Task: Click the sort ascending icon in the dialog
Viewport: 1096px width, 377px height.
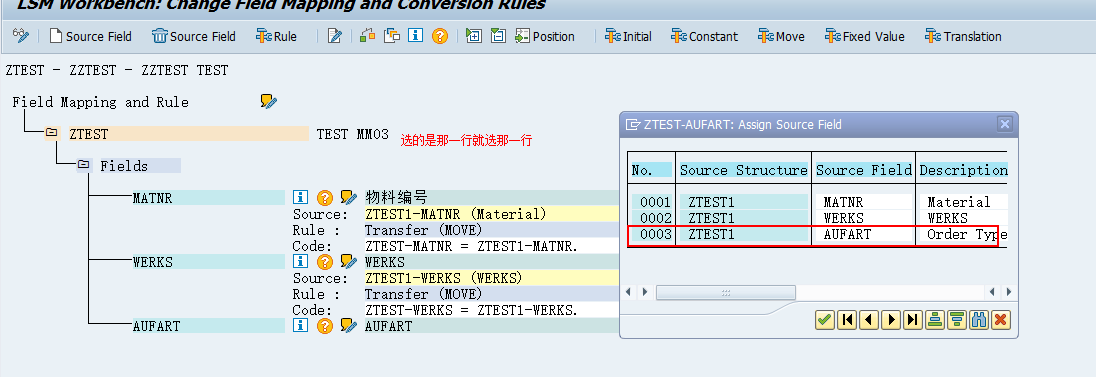Action: 935,320
